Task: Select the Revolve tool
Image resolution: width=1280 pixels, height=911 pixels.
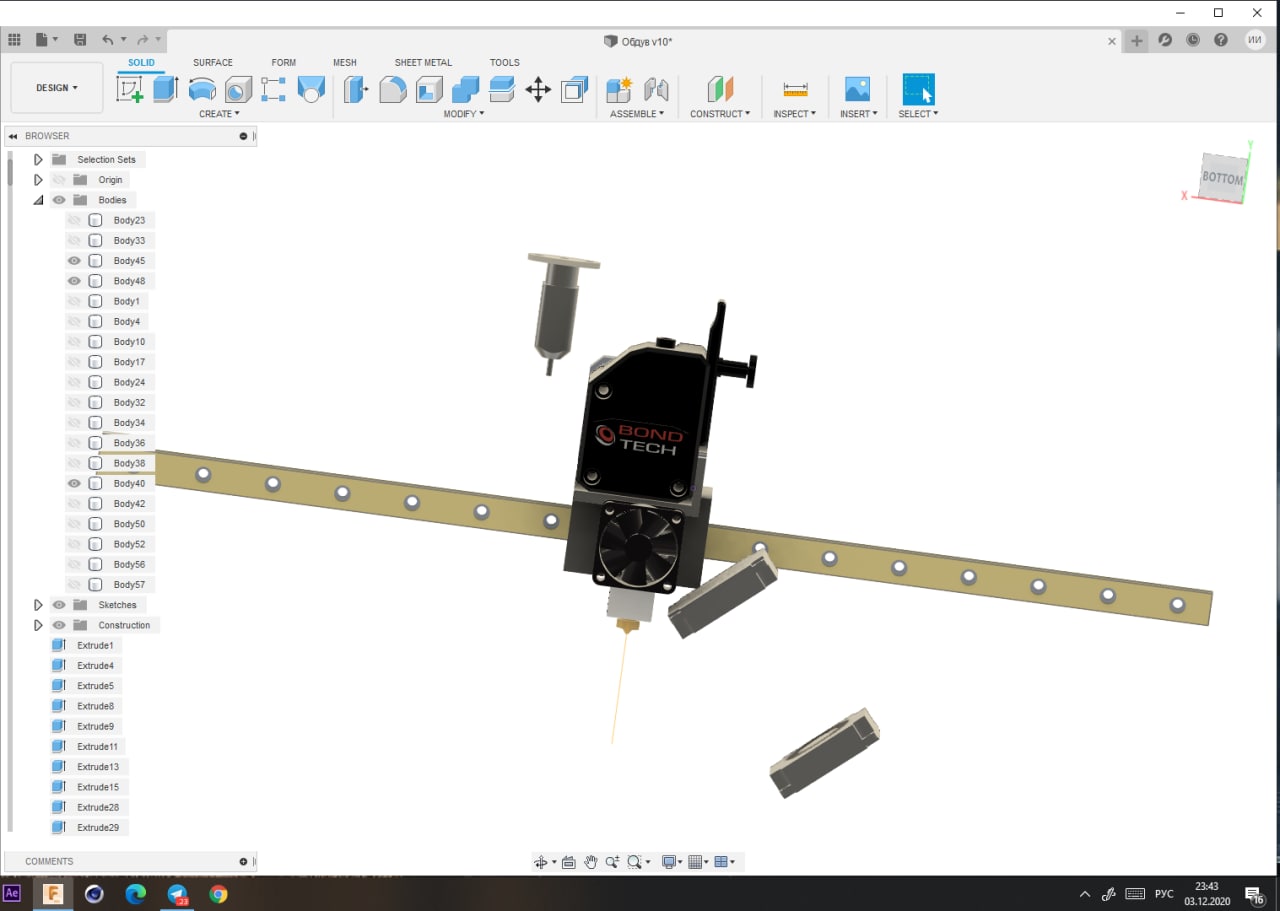Action: coord(202,89)
